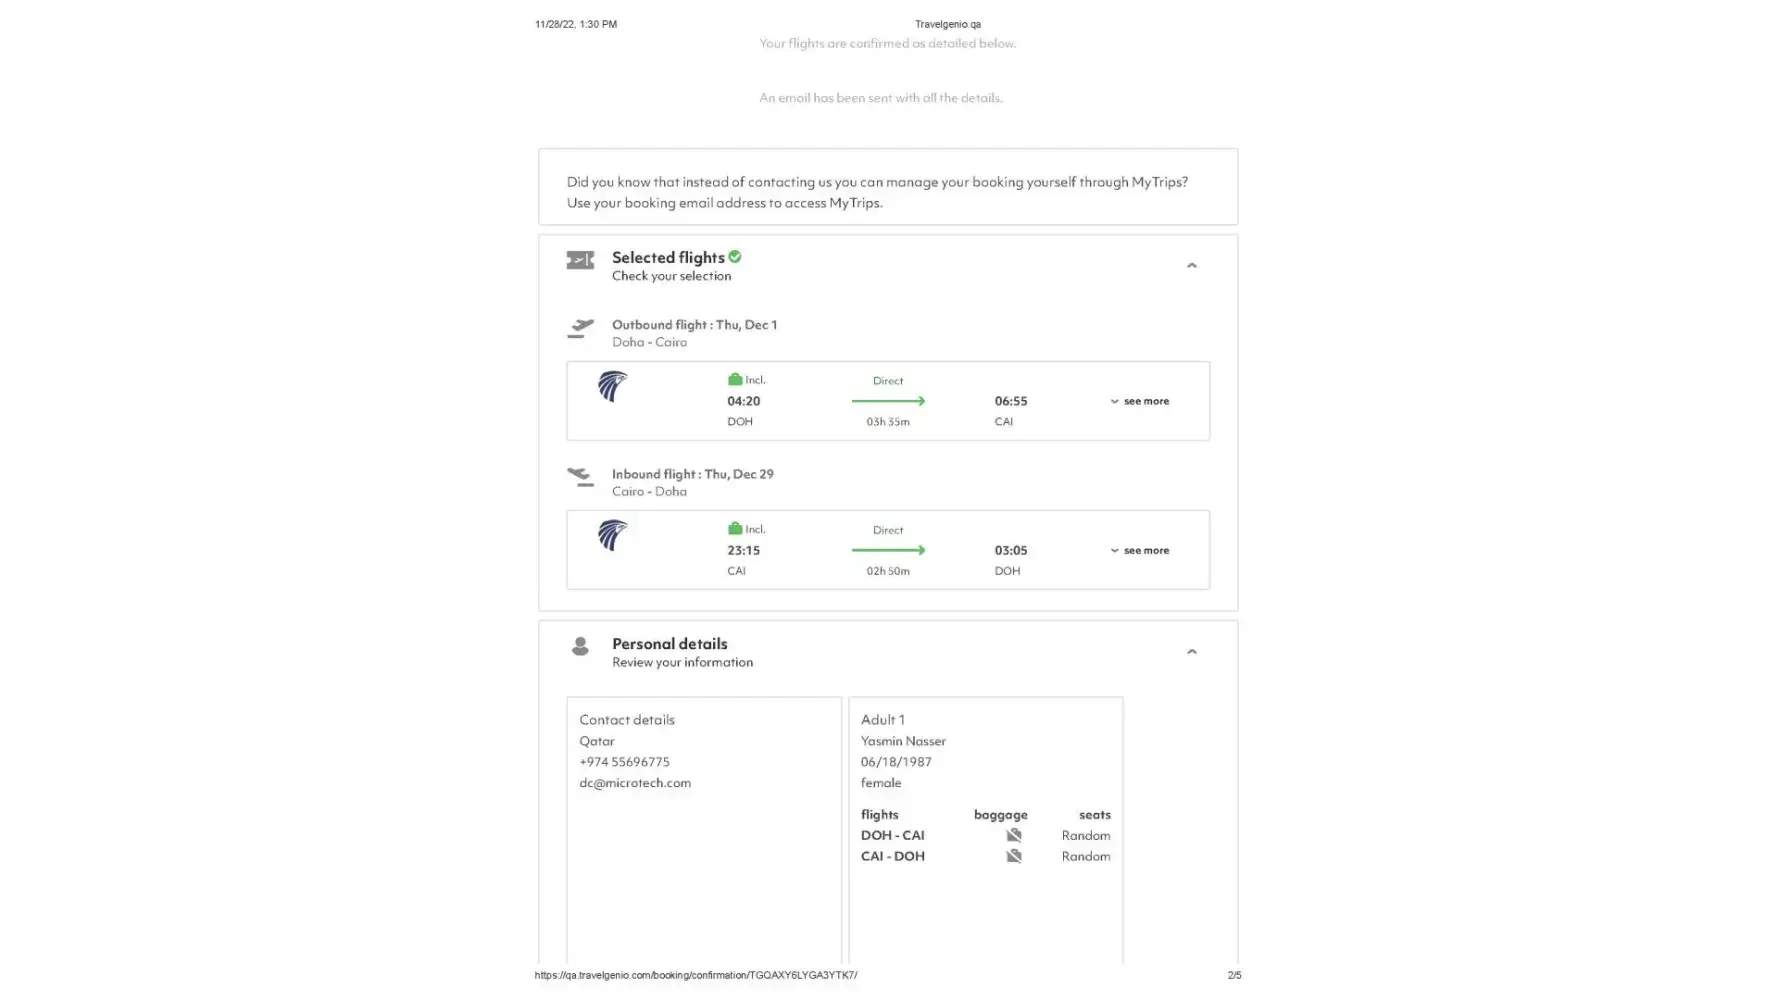Click the Random seat for DOH - CAI
This screenshot has height=1000, width=1778.
(x=1086, y=836)
